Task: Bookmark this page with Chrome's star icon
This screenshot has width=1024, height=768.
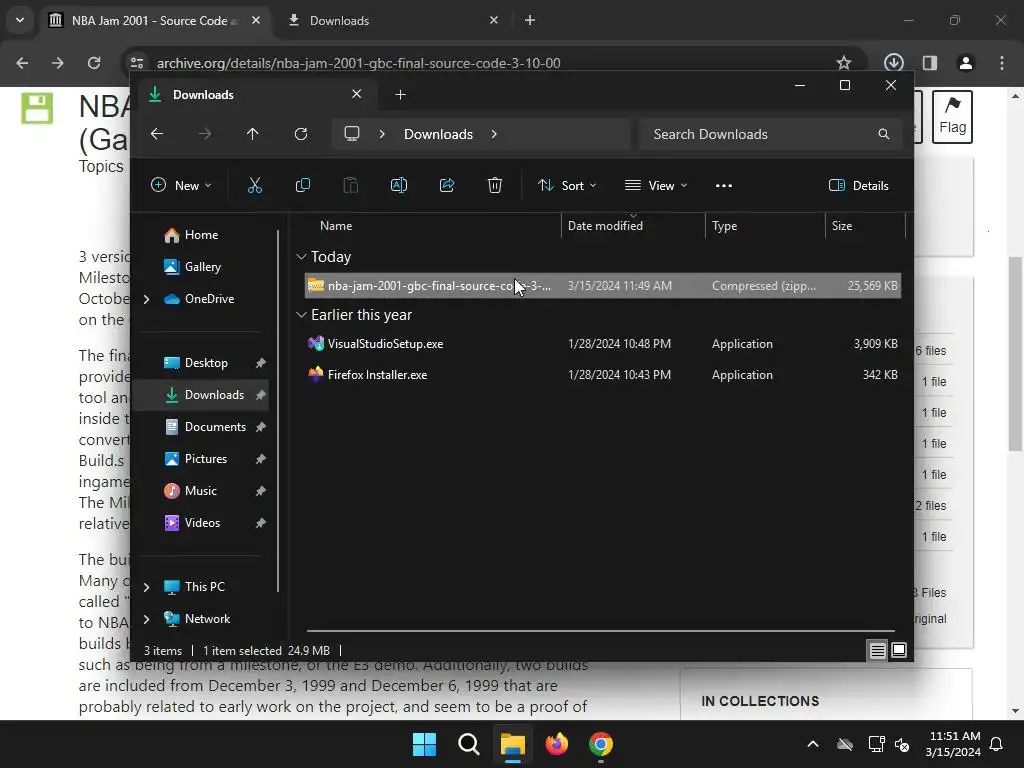Action: (844, 63)
